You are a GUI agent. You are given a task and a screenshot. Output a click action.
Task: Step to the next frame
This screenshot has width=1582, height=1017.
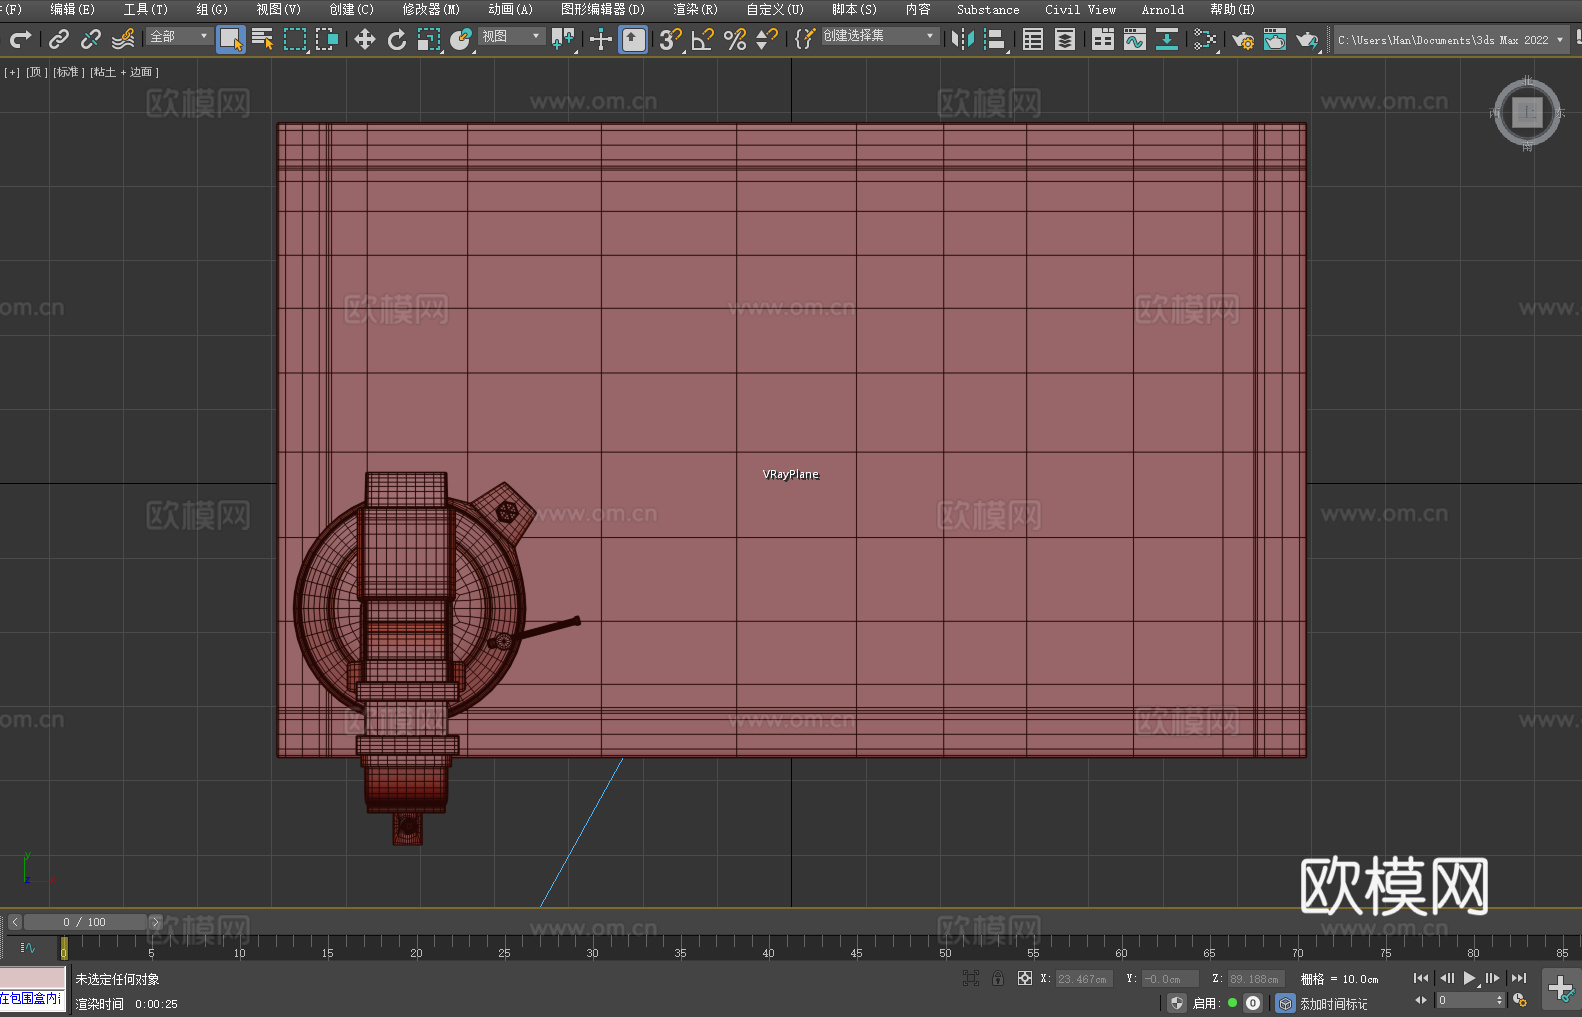(x=1493, y=978)
